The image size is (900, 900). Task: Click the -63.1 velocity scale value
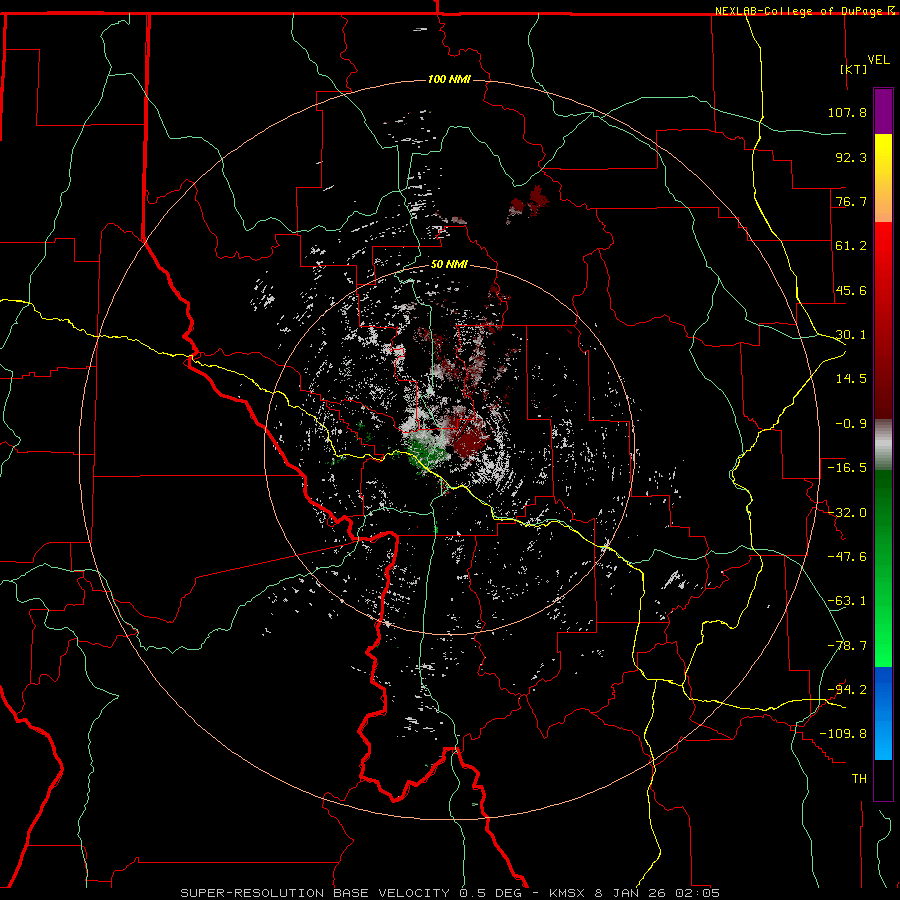tap(847, 601)
